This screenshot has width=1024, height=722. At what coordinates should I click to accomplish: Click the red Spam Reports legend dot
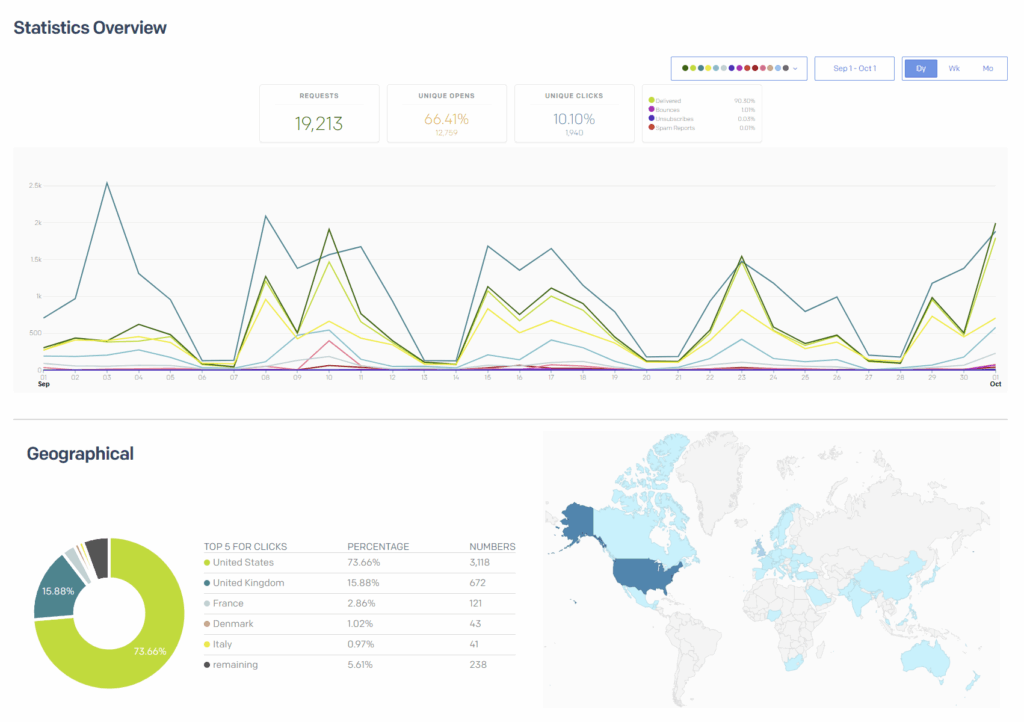click(x=652, y=127)
